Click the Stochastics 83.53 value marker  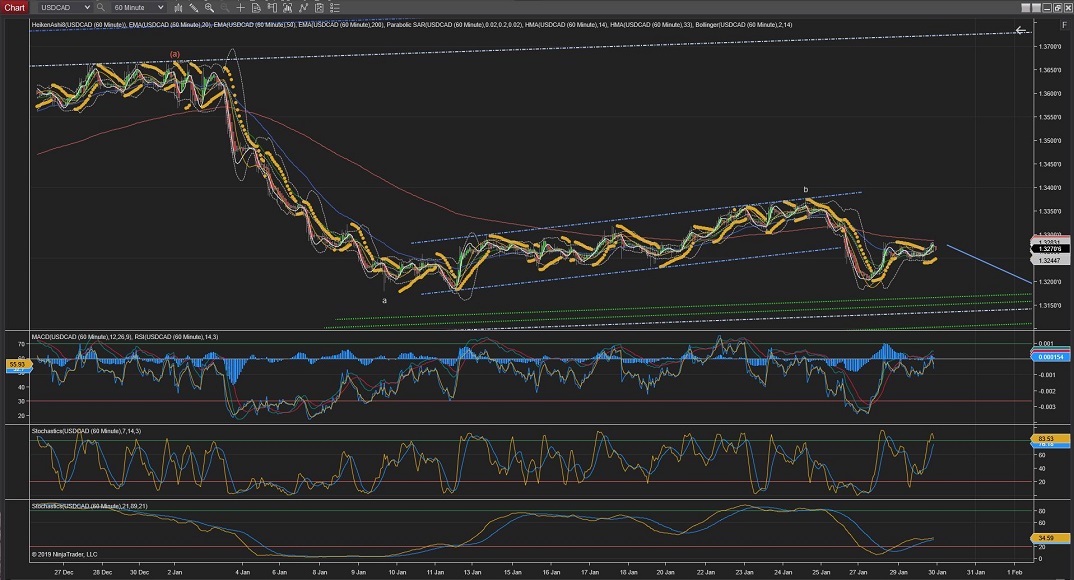pyautogui.click(x=1048, y=438)
